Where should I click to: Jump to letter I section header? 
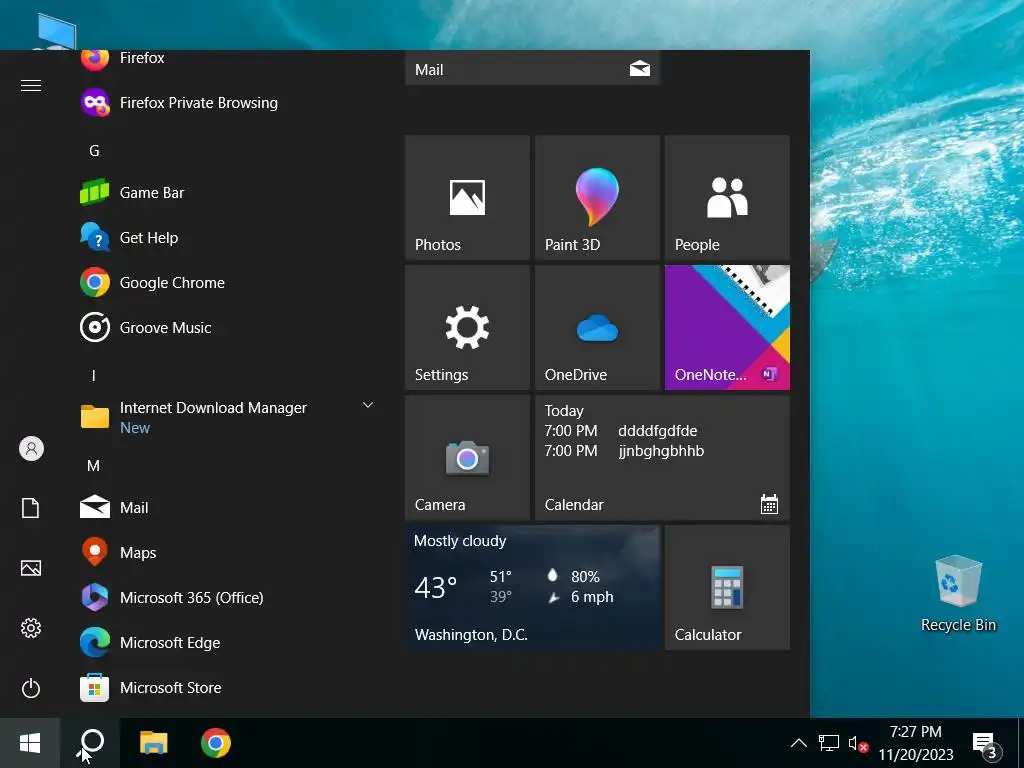click(x=94, y=376)
